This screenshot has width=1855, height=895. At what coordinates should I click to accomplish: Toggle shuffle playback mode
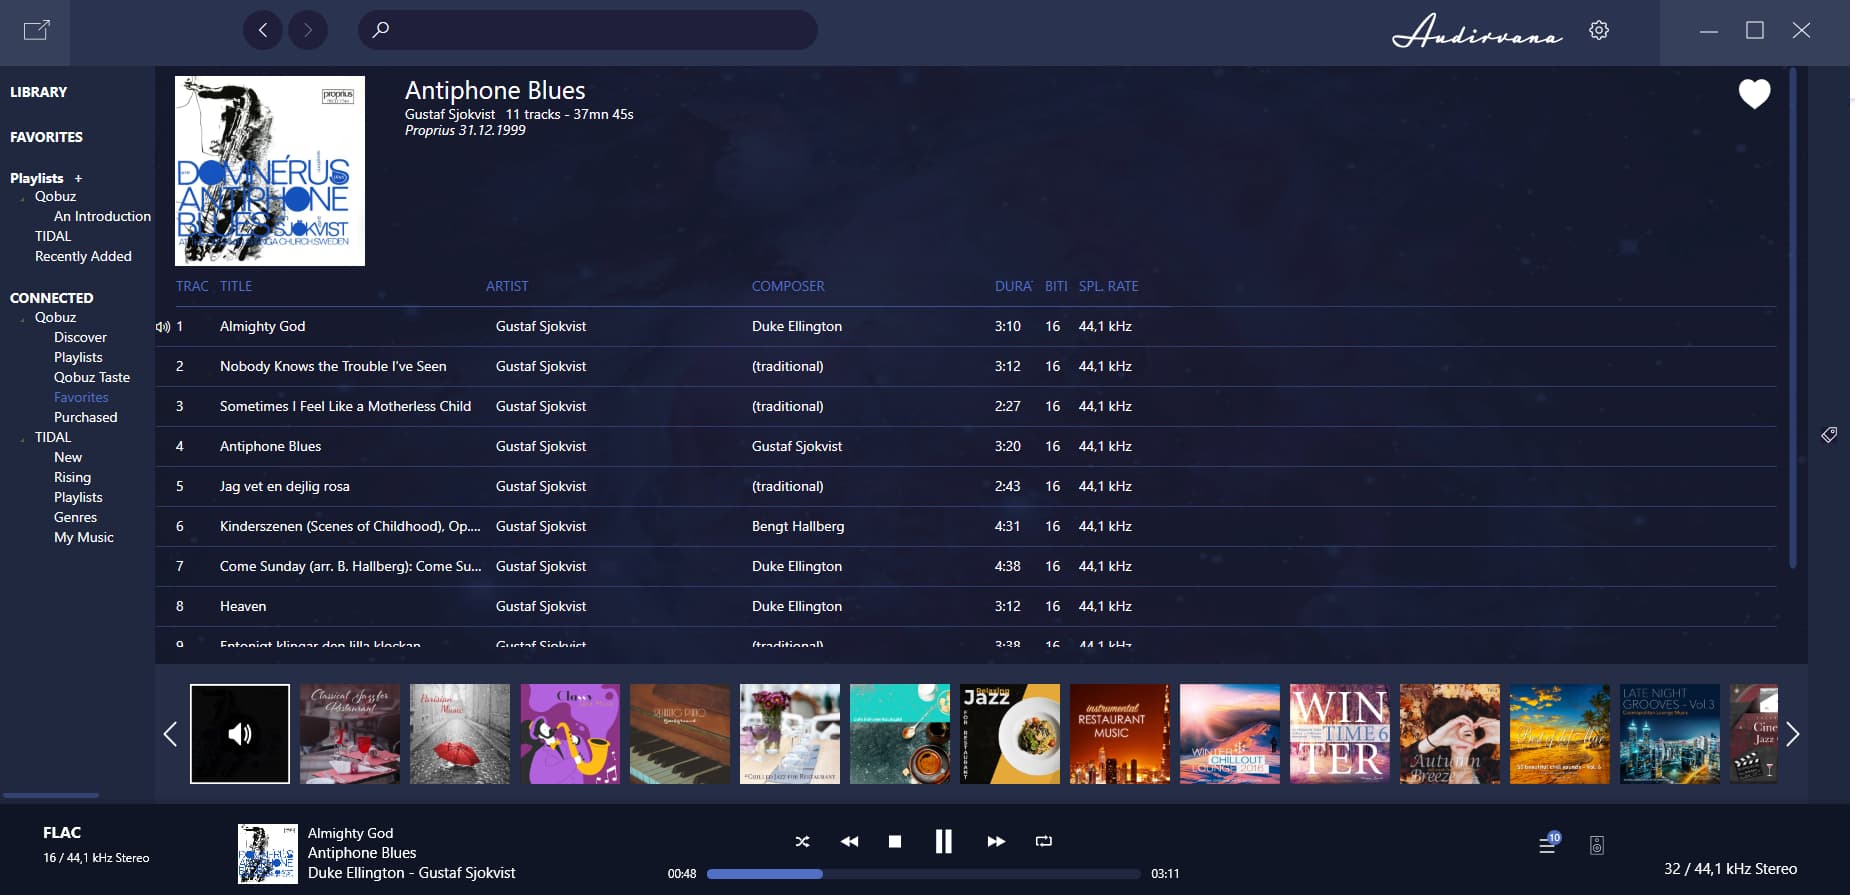point(802,842)
